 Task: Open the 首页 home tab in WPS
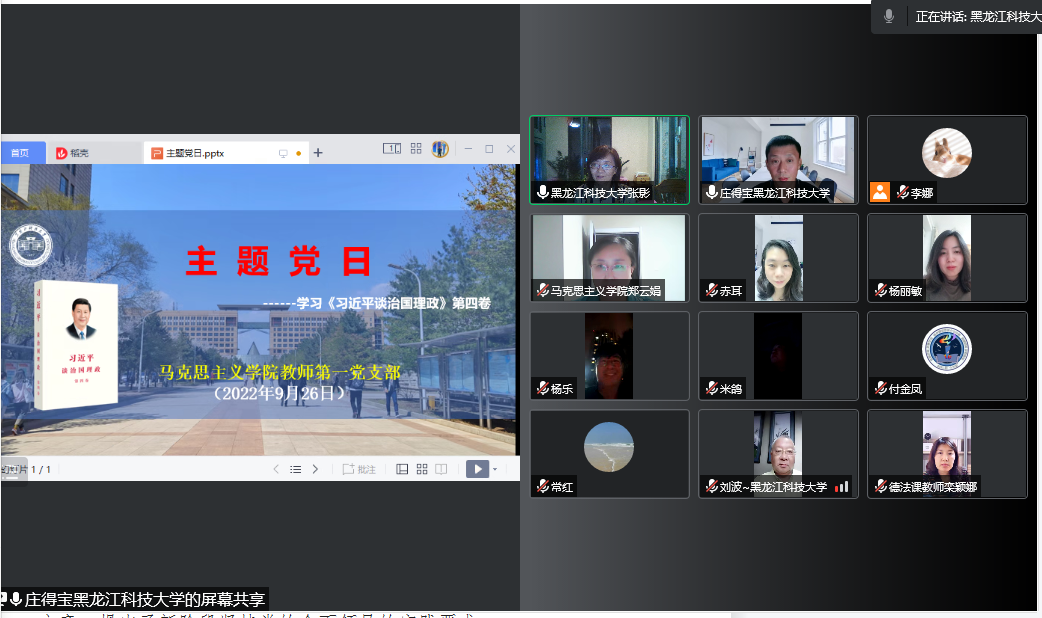(x=23, y=153)
